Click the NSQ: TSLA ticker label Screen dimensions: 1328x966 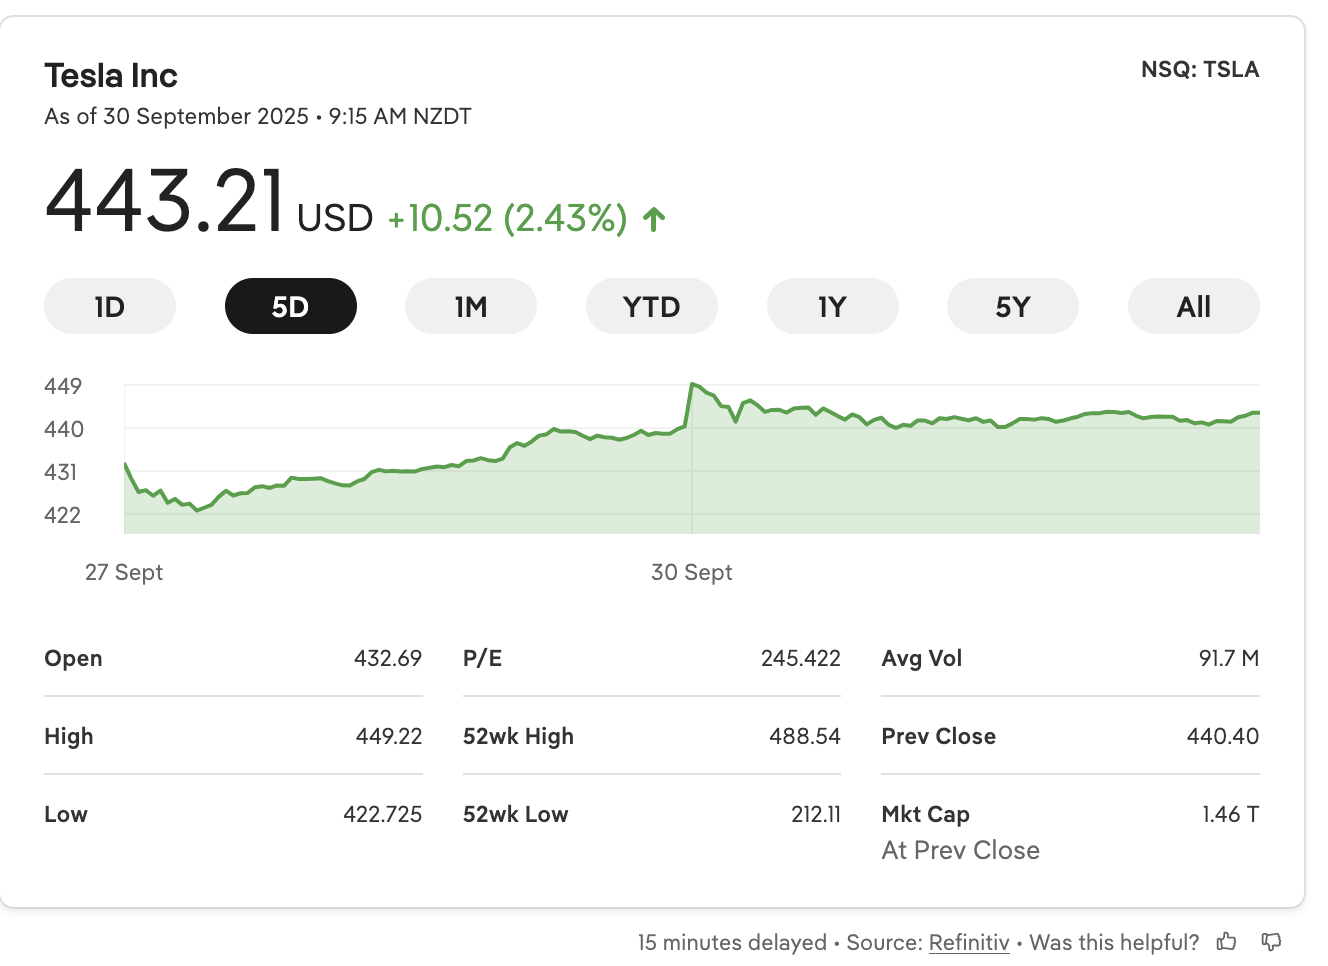point(1199,70)
